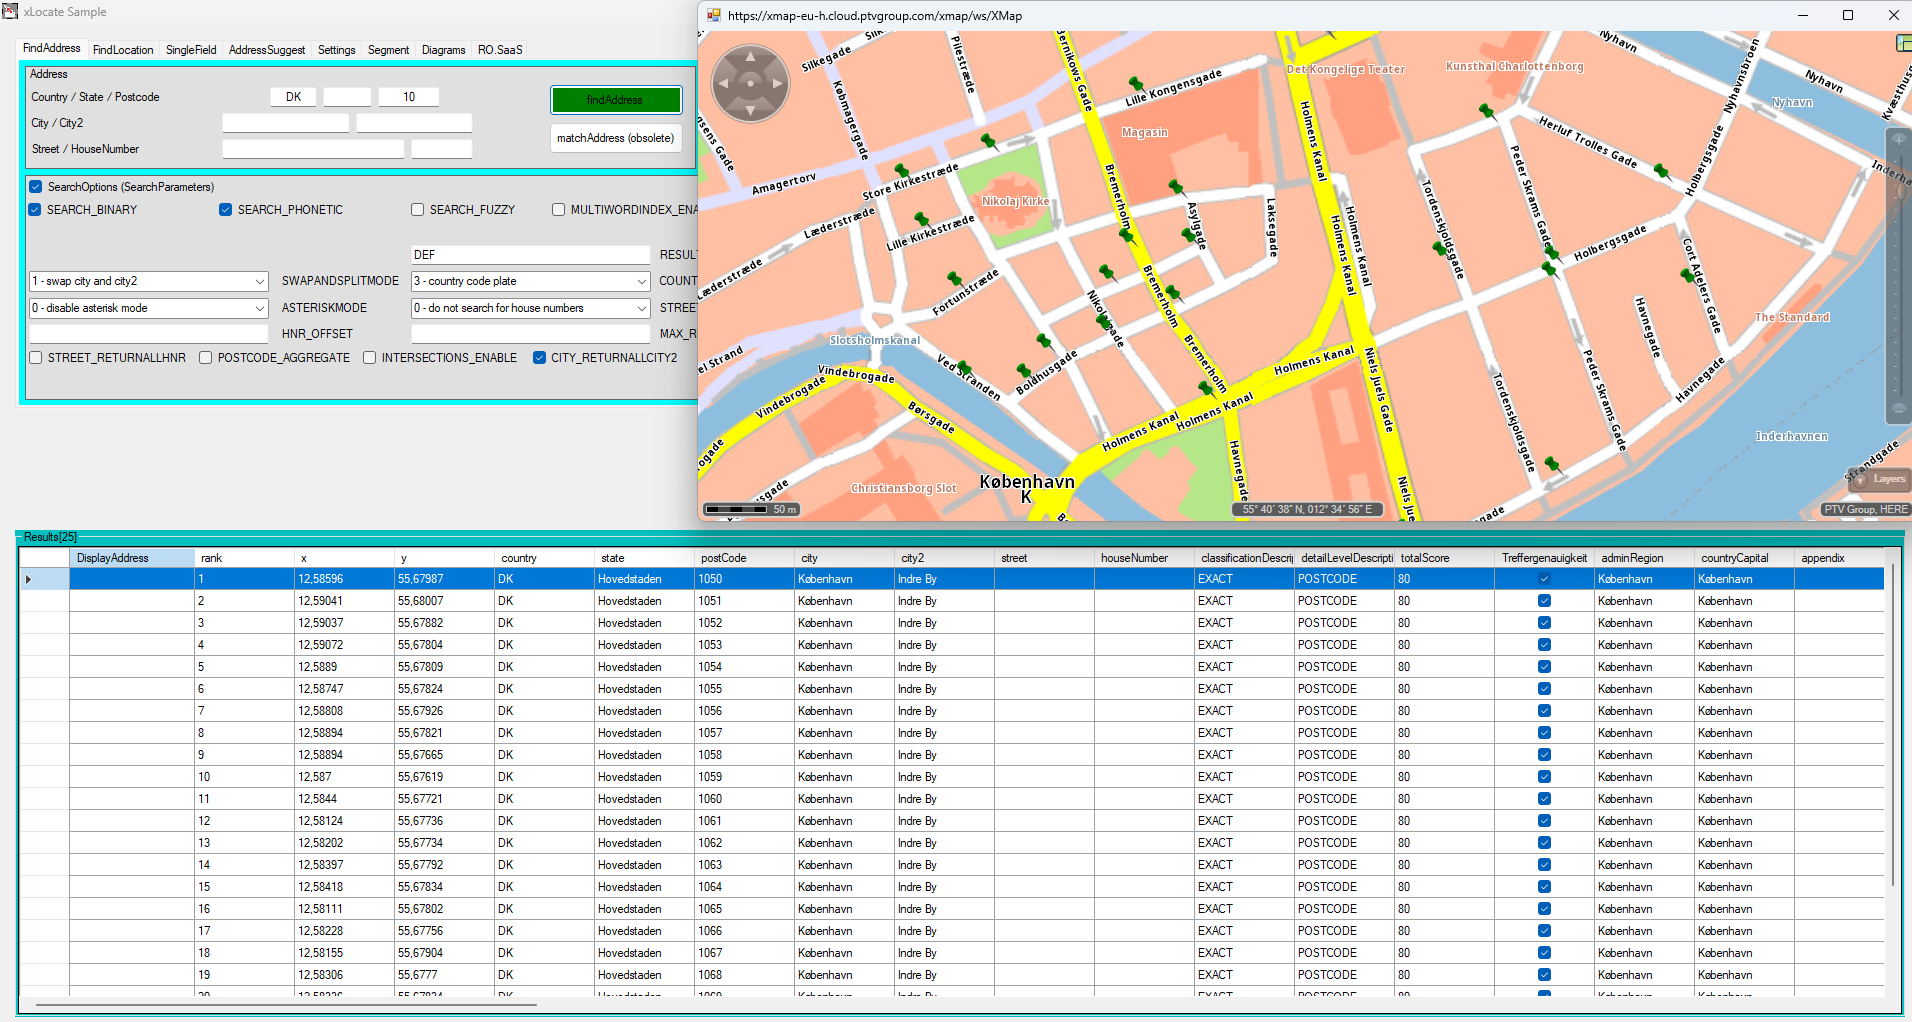The image size is (1912, 1022).
Task: Click the green pin near Lille Kongensgade
Action: point(1135,84)
